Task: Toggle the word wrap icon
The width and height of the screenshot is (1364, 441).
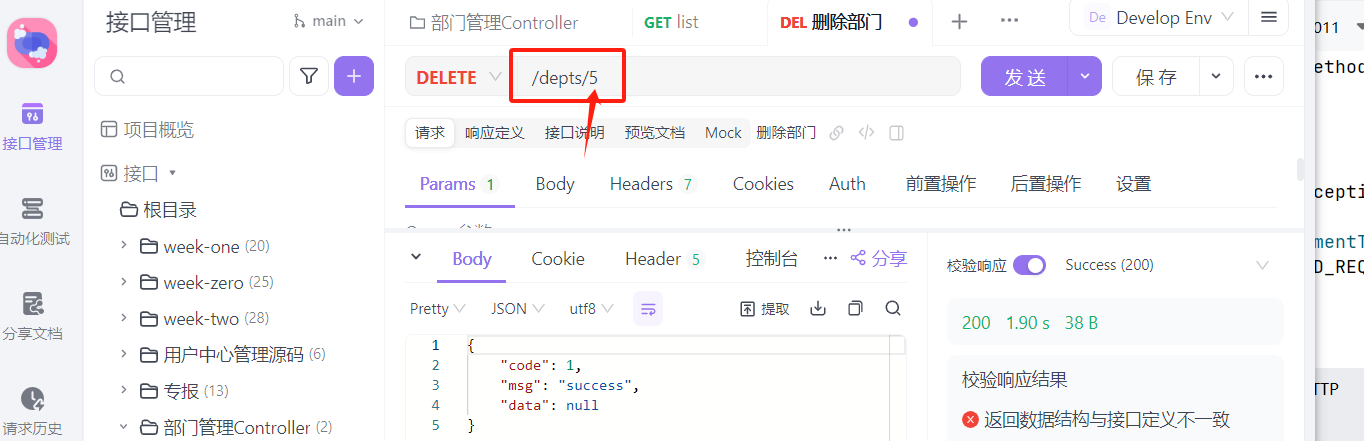Action: click(x=648, y=309)
